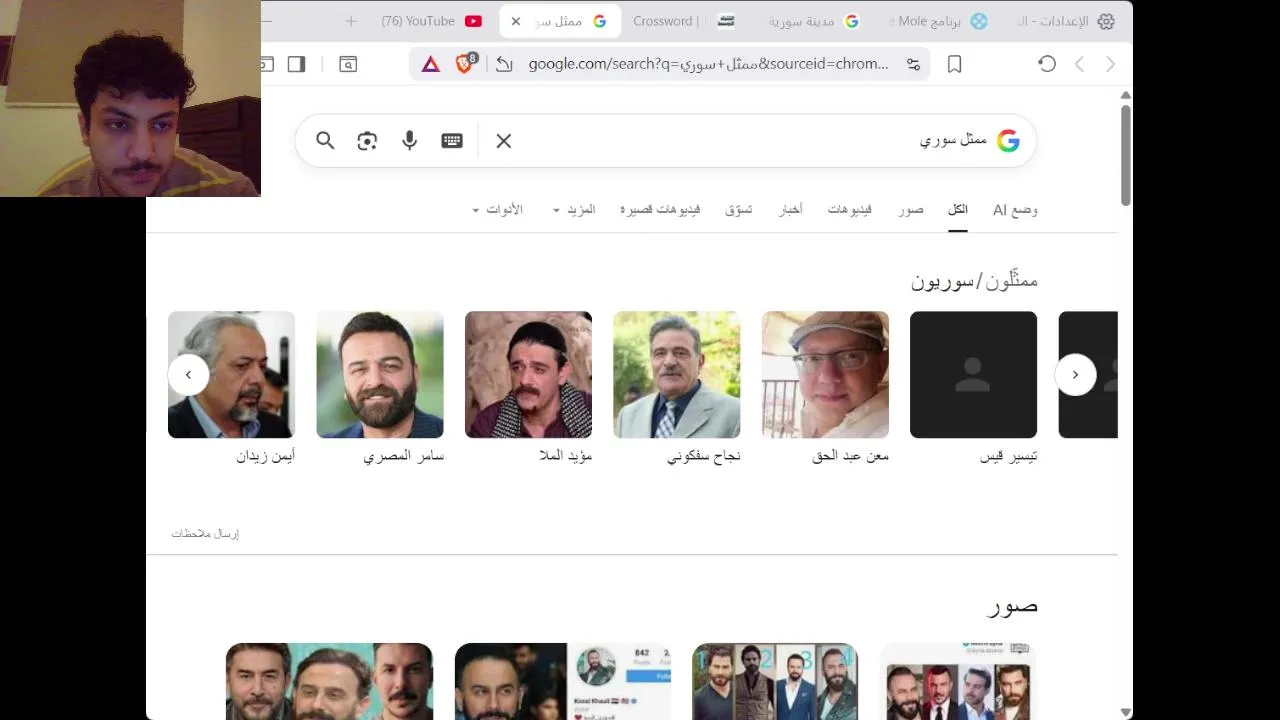Select the سامر المصري actor thumbnail
This screenshot has height=720, width=1280.
pyautogui.click(x=380, y=375)
